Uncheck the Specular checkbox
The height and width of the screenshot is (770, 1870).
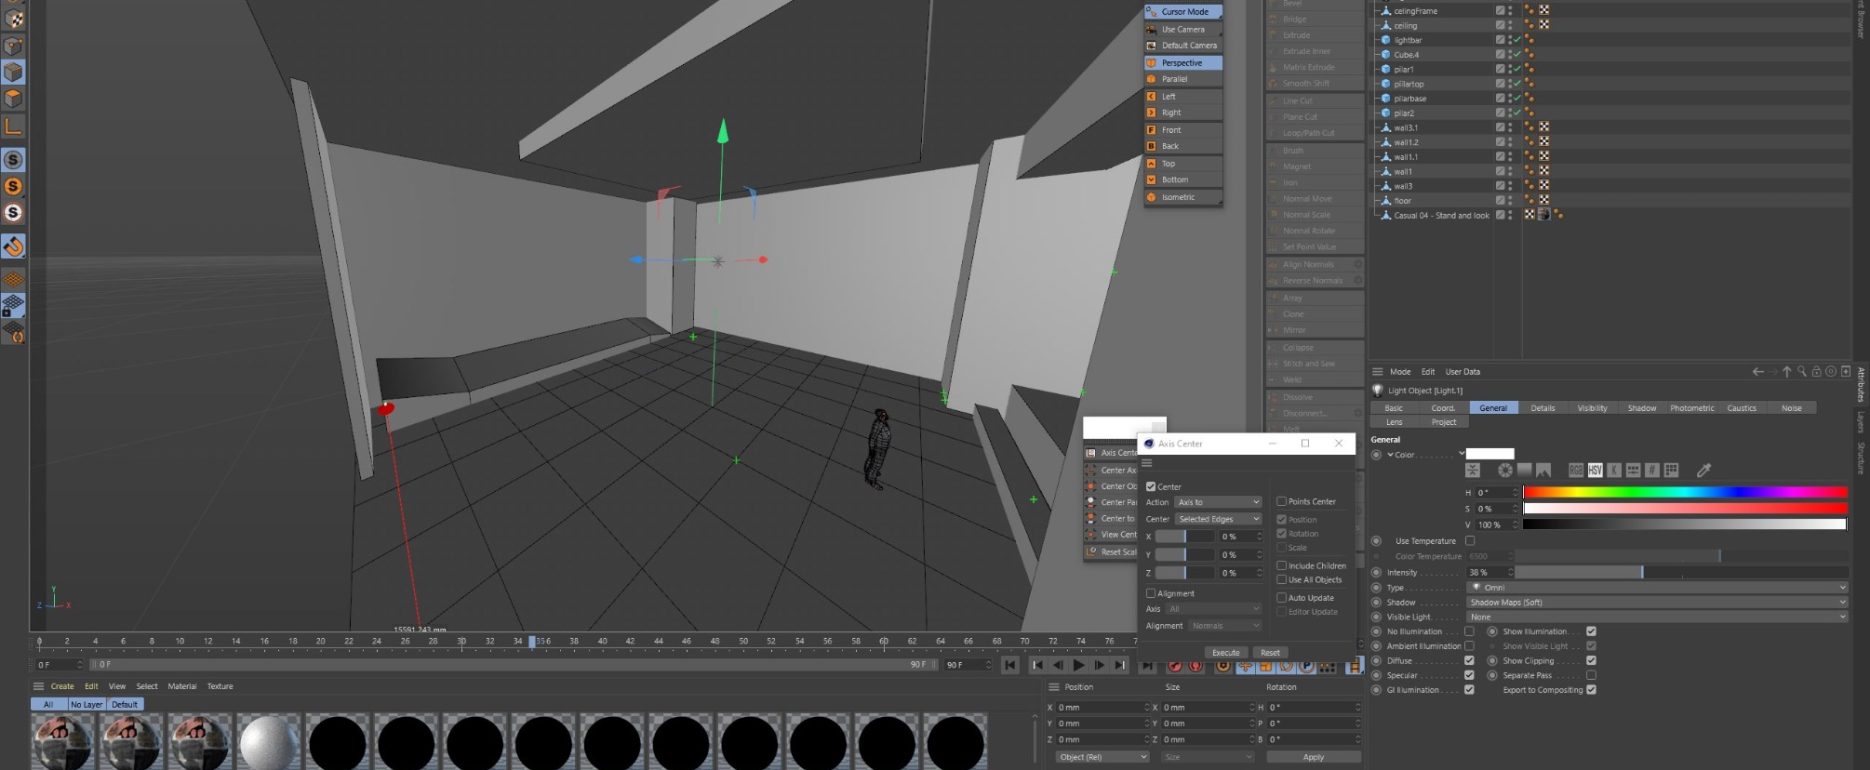click(x=1469, y=675)
